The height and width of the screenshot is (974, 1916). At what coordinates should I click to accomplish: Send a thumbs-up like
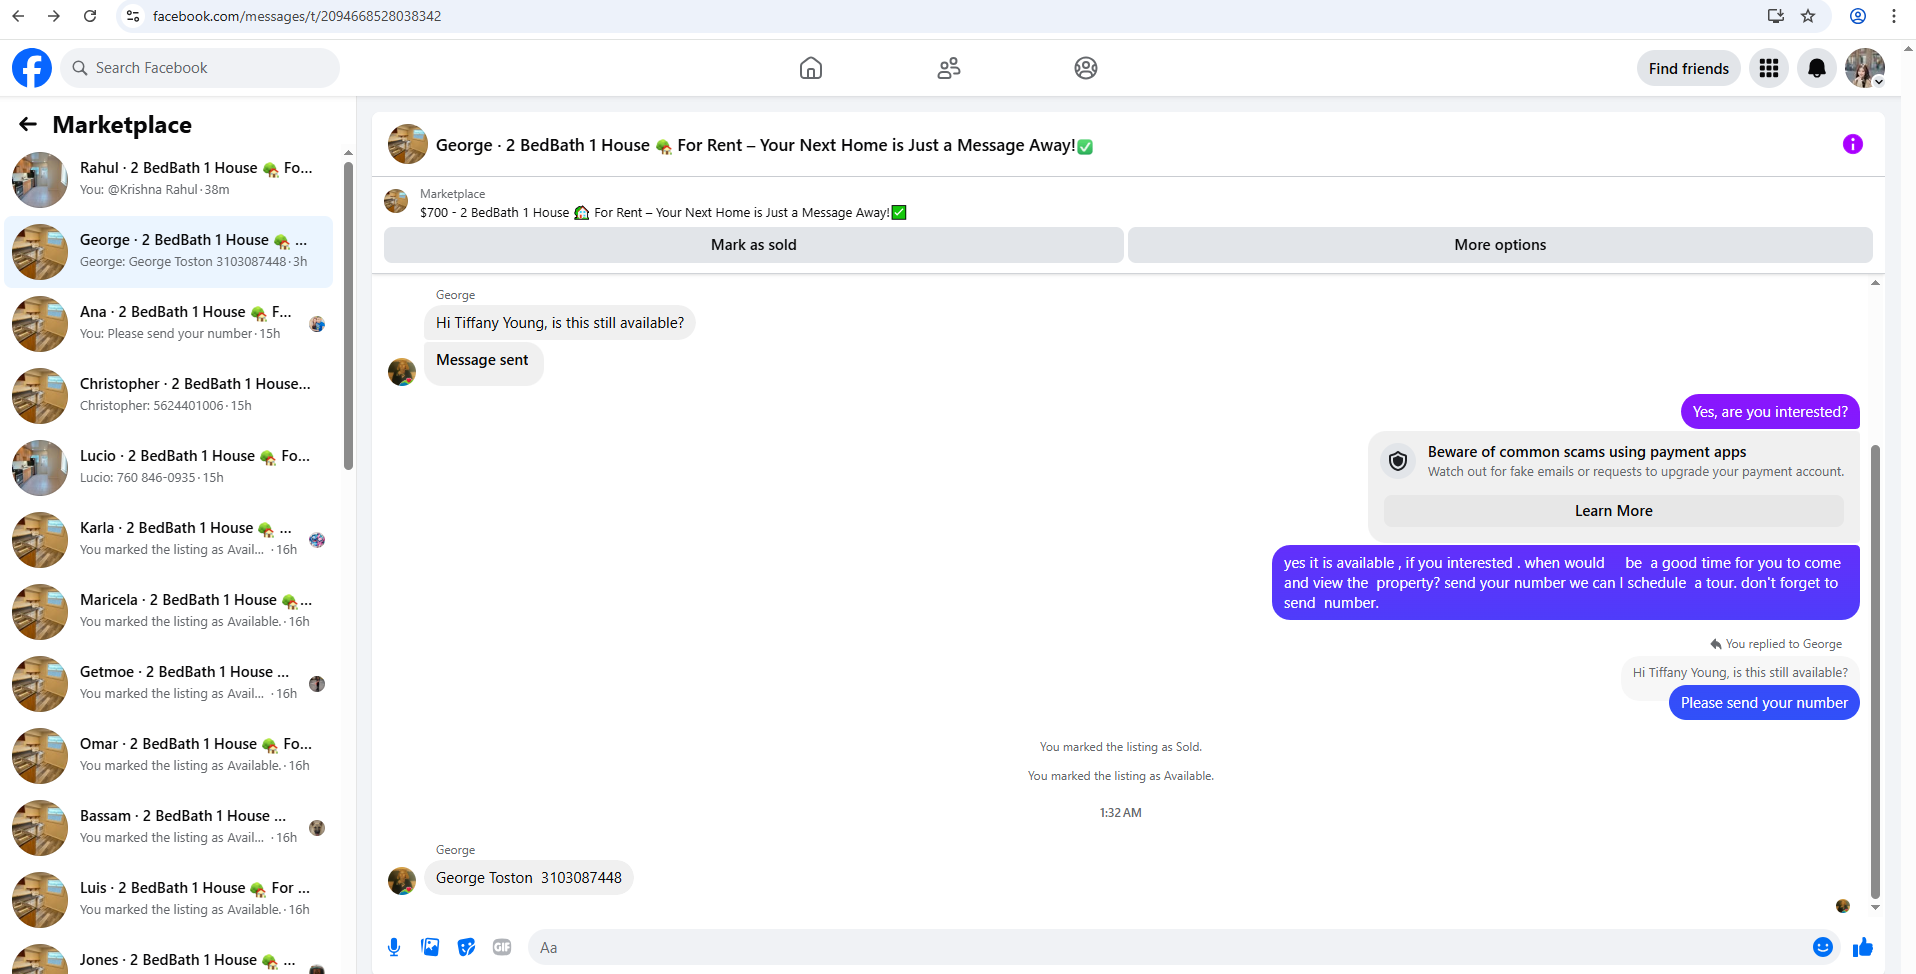pyautogui.click(x=1863, y=947)
